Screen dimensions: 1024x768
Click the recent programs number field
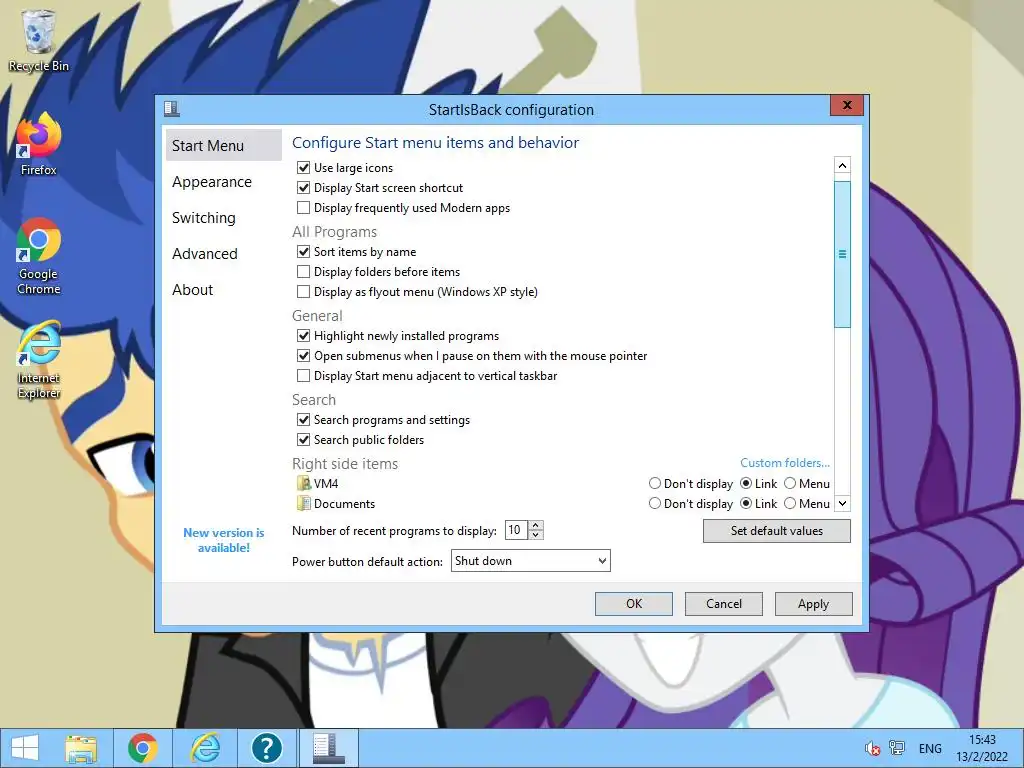click(517, 530)
